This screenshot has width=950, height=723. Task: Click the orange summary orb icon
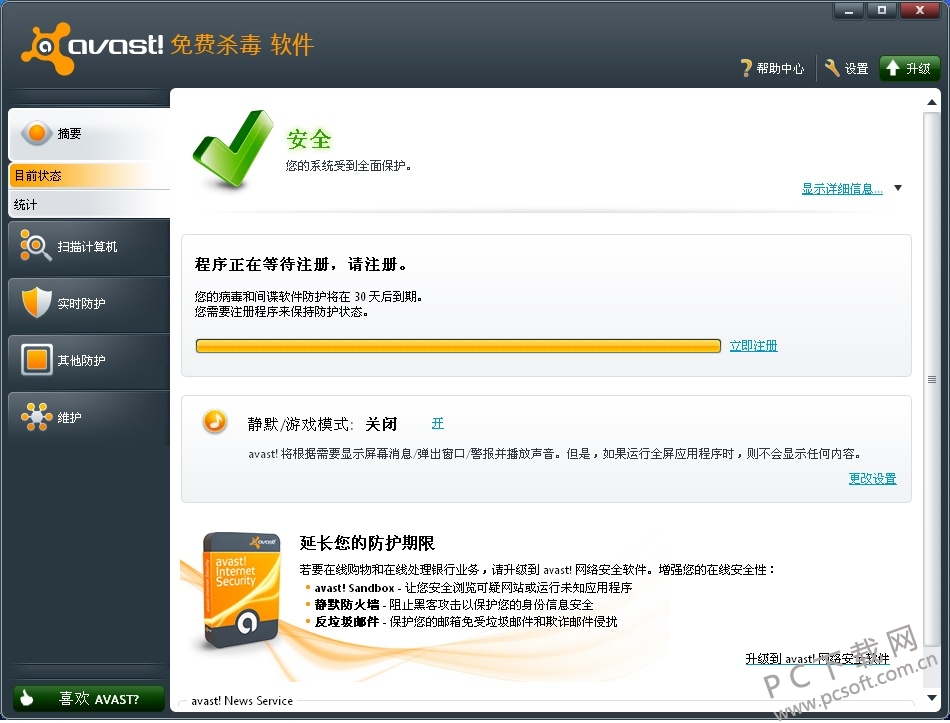pos(36,133)
